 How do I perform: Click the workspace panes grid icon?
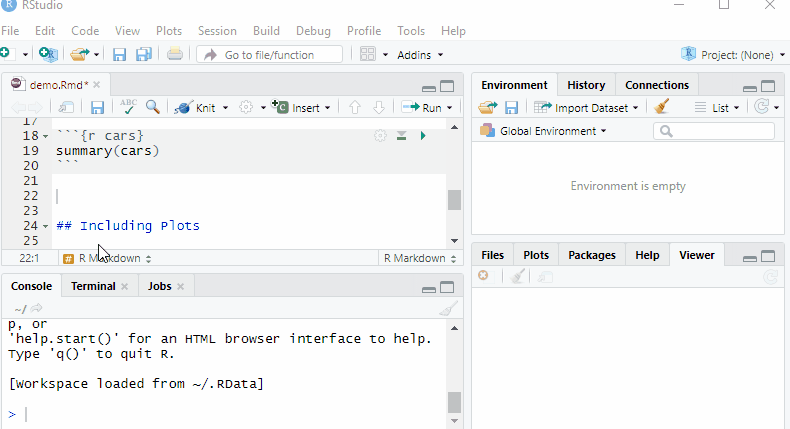pyautogui.click(x=368, y=54)
